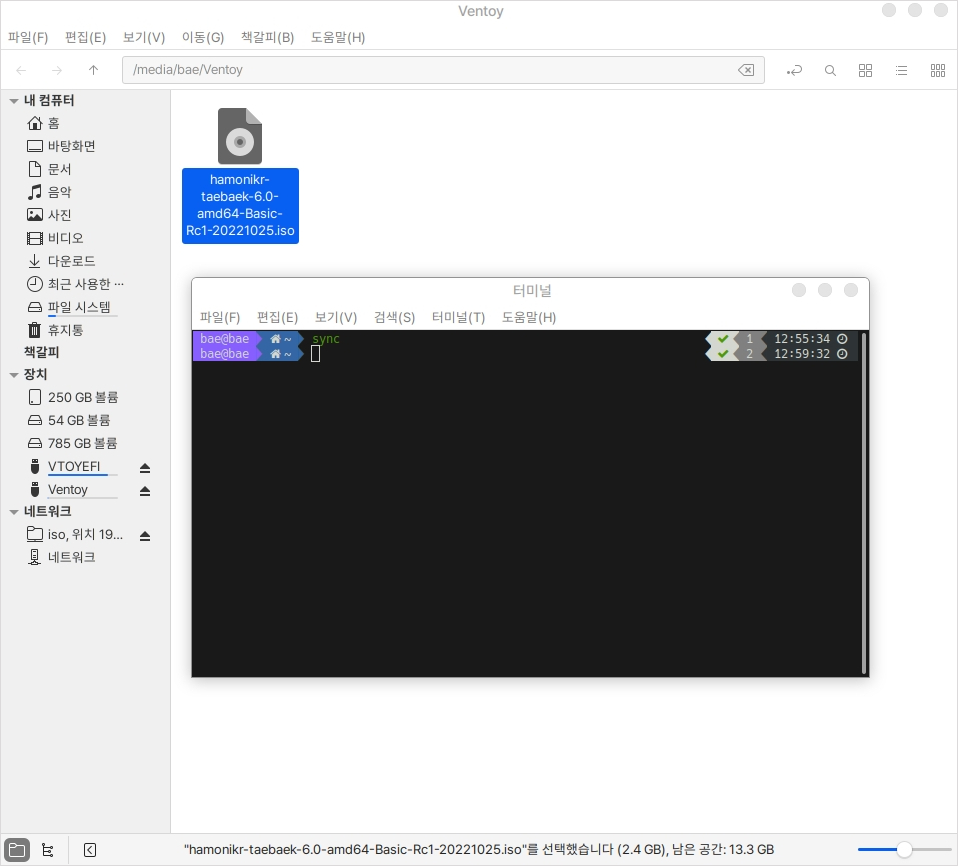Go up to the parent folder
The height and width of the screenshot is (866, 958).
(93, 70)
